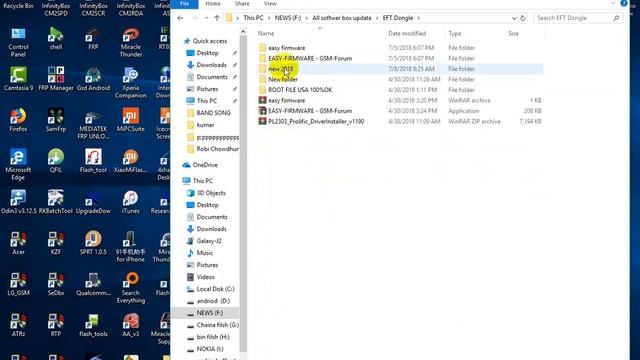Refresh the EFT Dongle folder view
Viewport: 640px width, 360px height.
tap(523, 18)
